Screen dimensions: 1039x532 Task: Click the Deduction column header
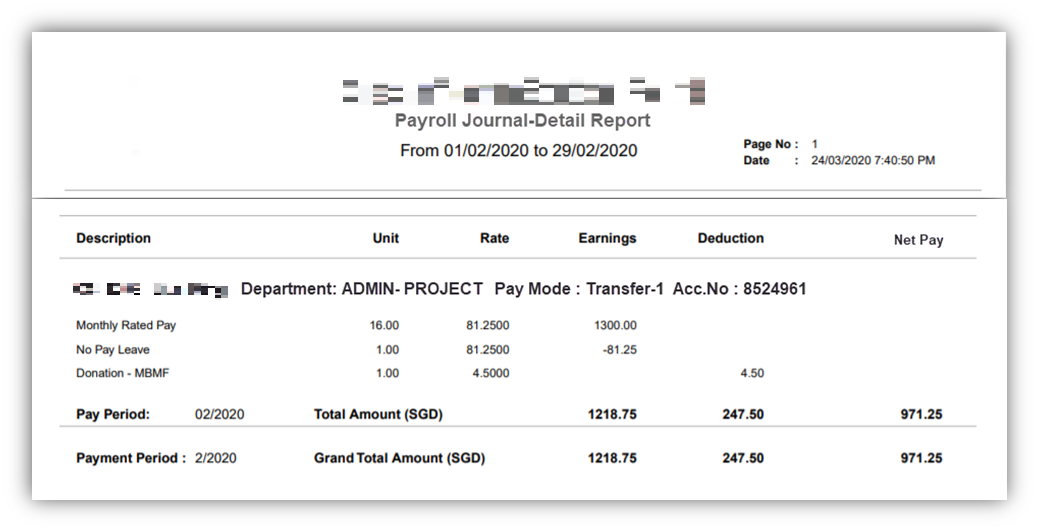point(730,239)
